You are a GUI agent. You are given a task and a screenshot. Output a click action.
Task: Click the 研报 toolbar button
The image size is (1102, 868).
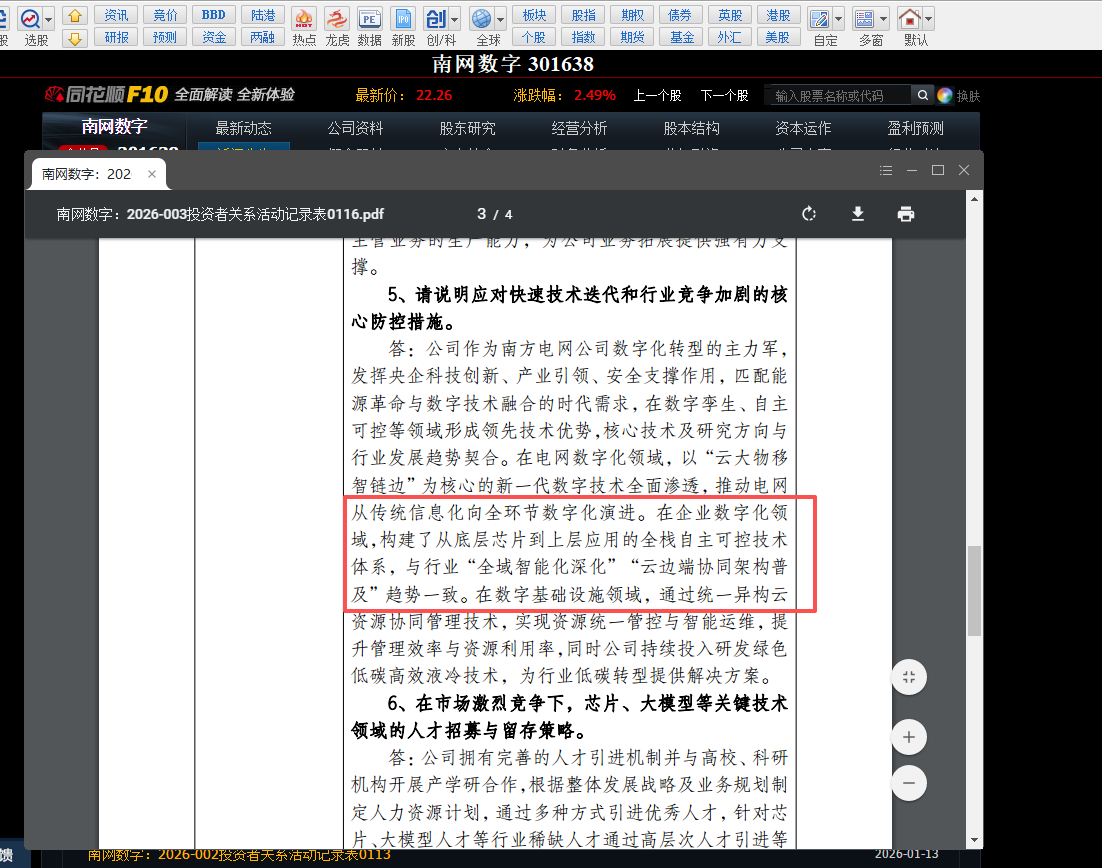(x=117, y=37)
